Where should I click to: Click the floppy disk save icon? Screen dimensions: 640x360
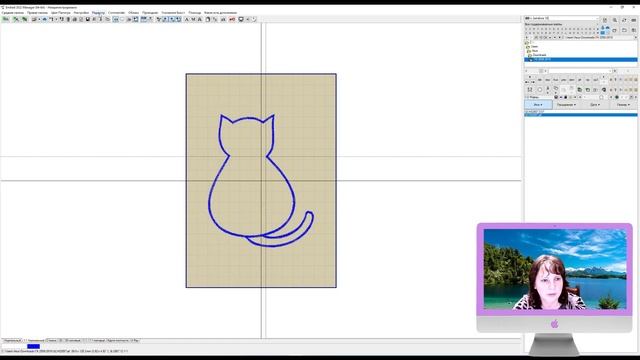point(87,19)
